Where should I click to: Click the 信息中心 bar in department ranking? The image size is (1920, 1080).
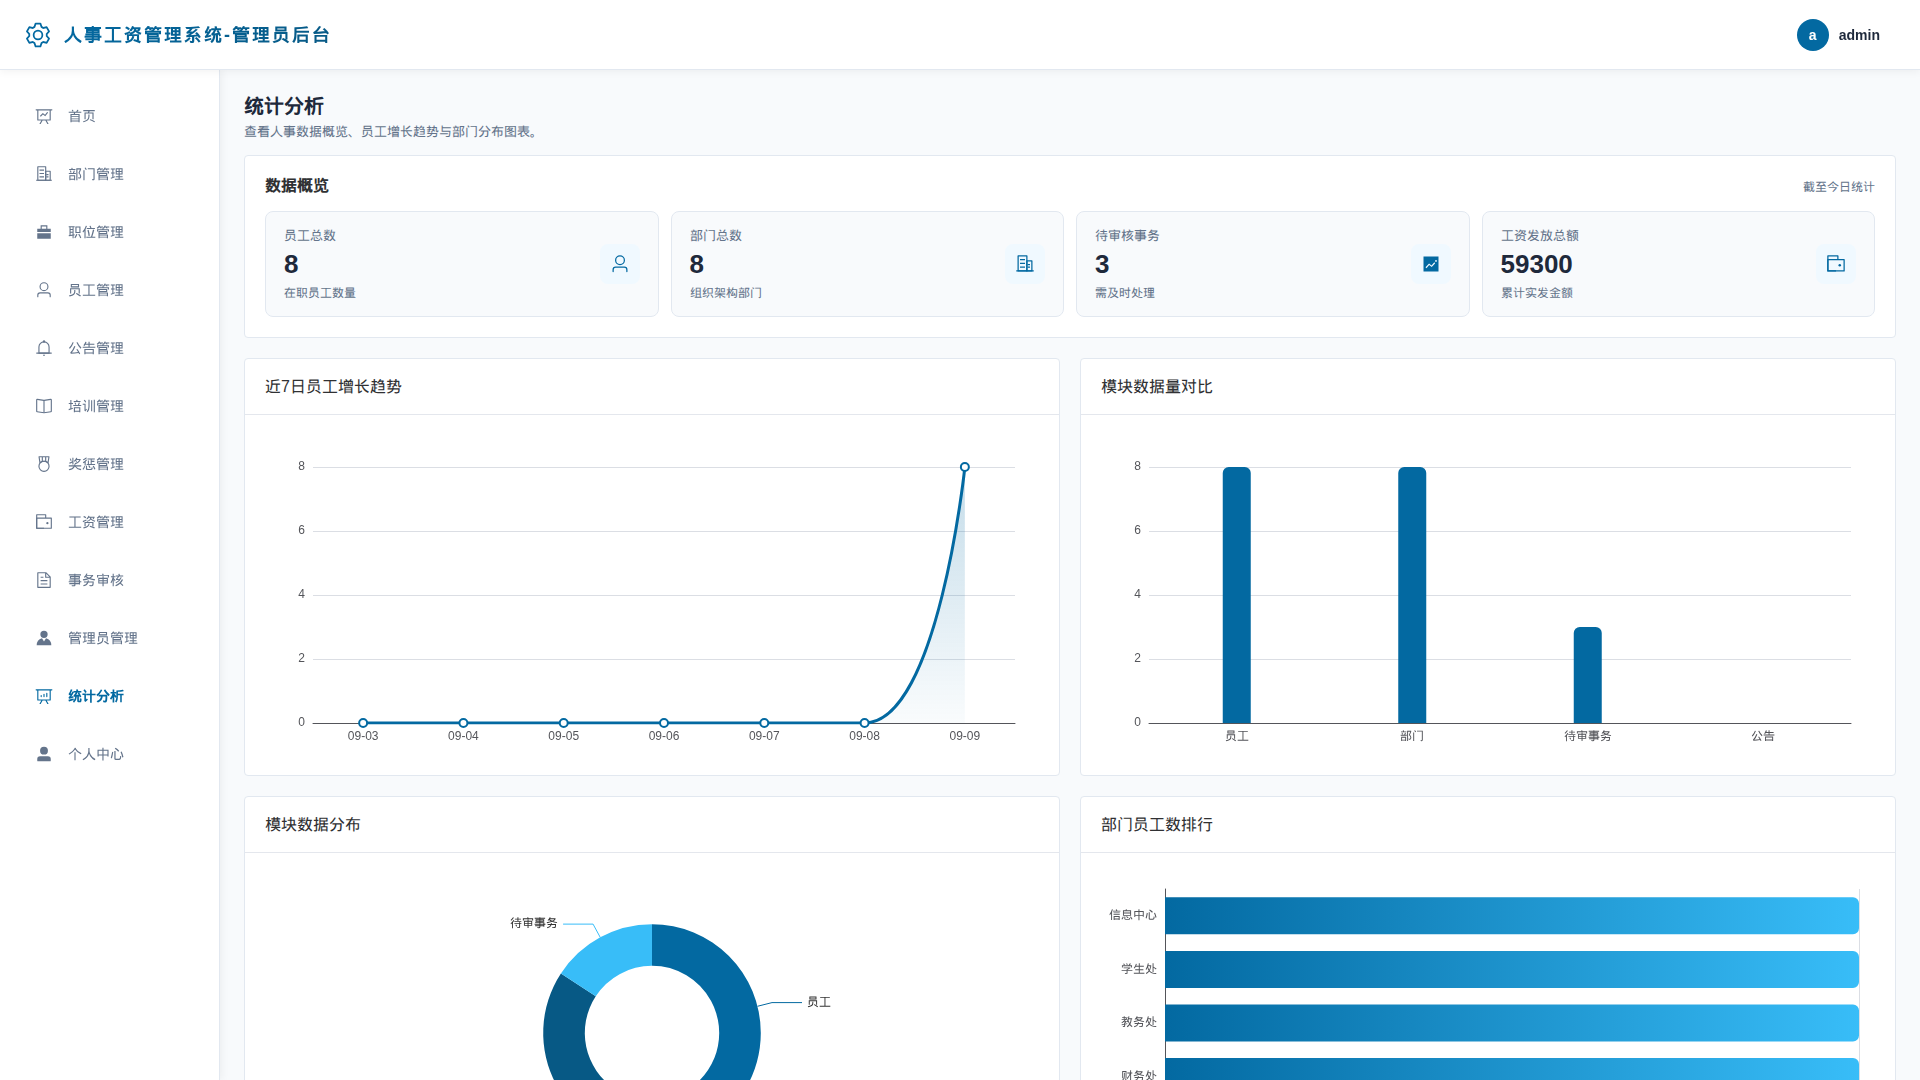1512,916
